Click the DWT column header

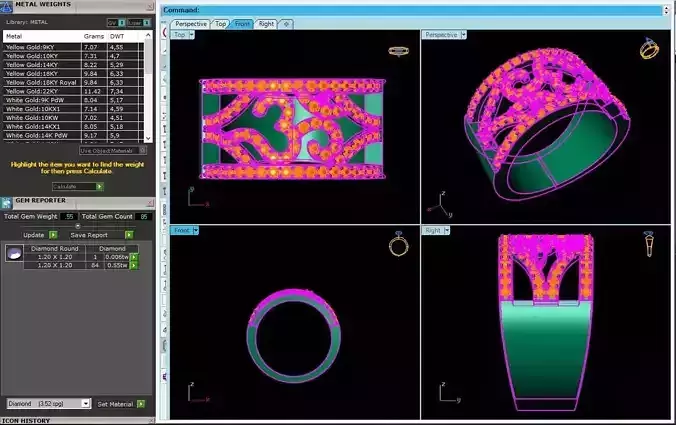click(x=117, y=36)
